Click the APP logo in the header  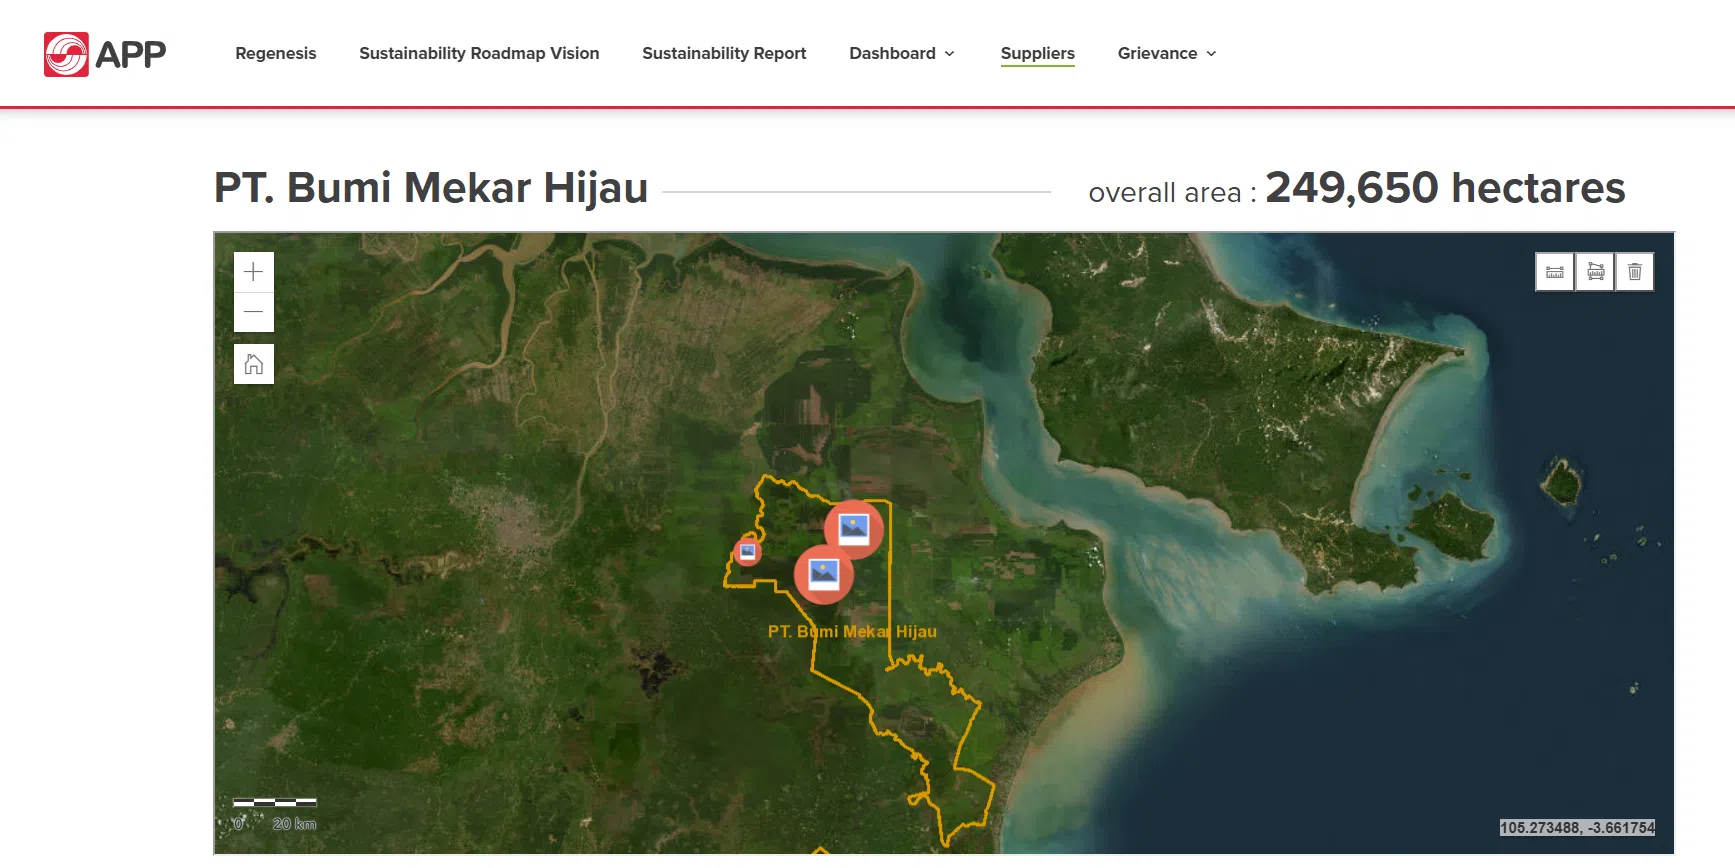(x=105, y=54)
